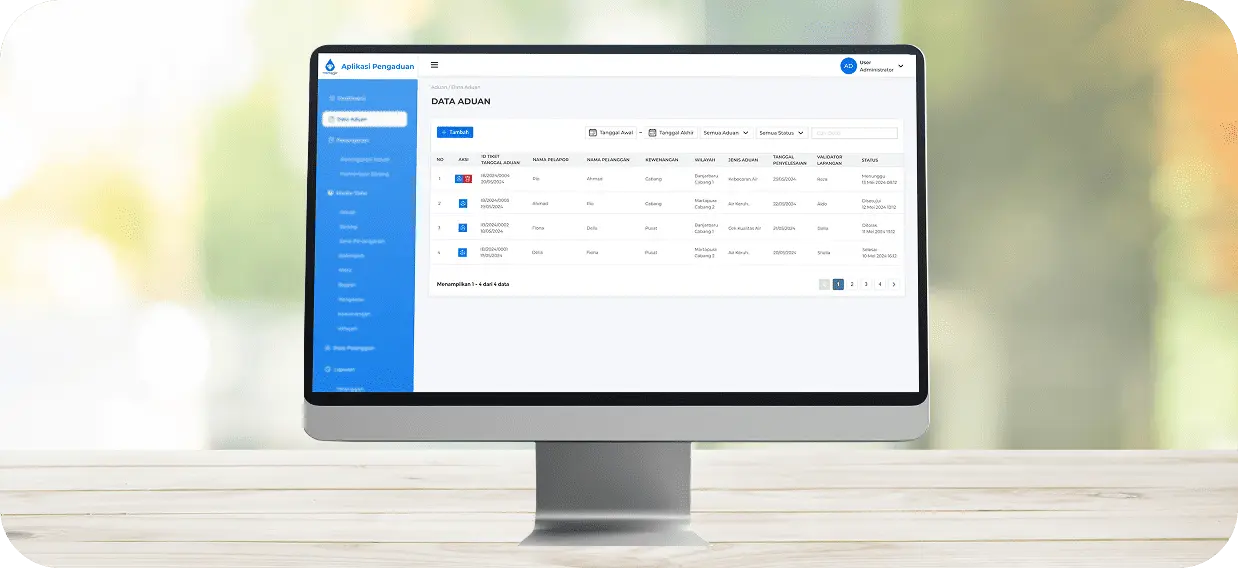Open the Tanggal Awal date picker
This screenshot has width=1238, height=568.
(x=611, y=132)
